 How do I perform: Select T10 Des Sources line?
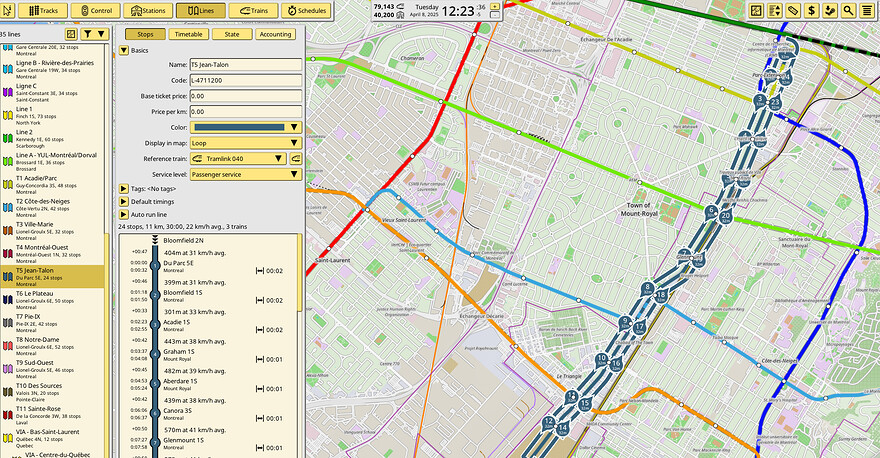[x=52, y=392]
